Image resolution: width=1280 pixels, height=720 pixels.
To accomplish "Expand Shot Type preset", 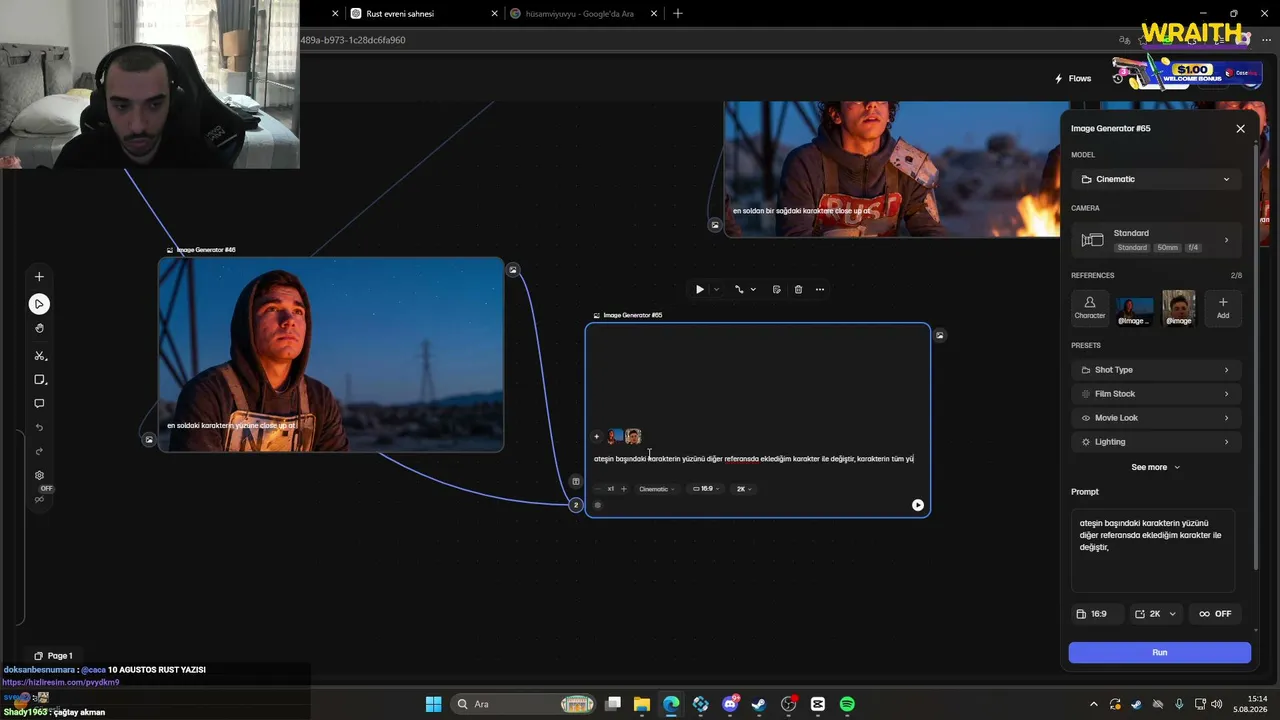I will [x=1156, y=370].
